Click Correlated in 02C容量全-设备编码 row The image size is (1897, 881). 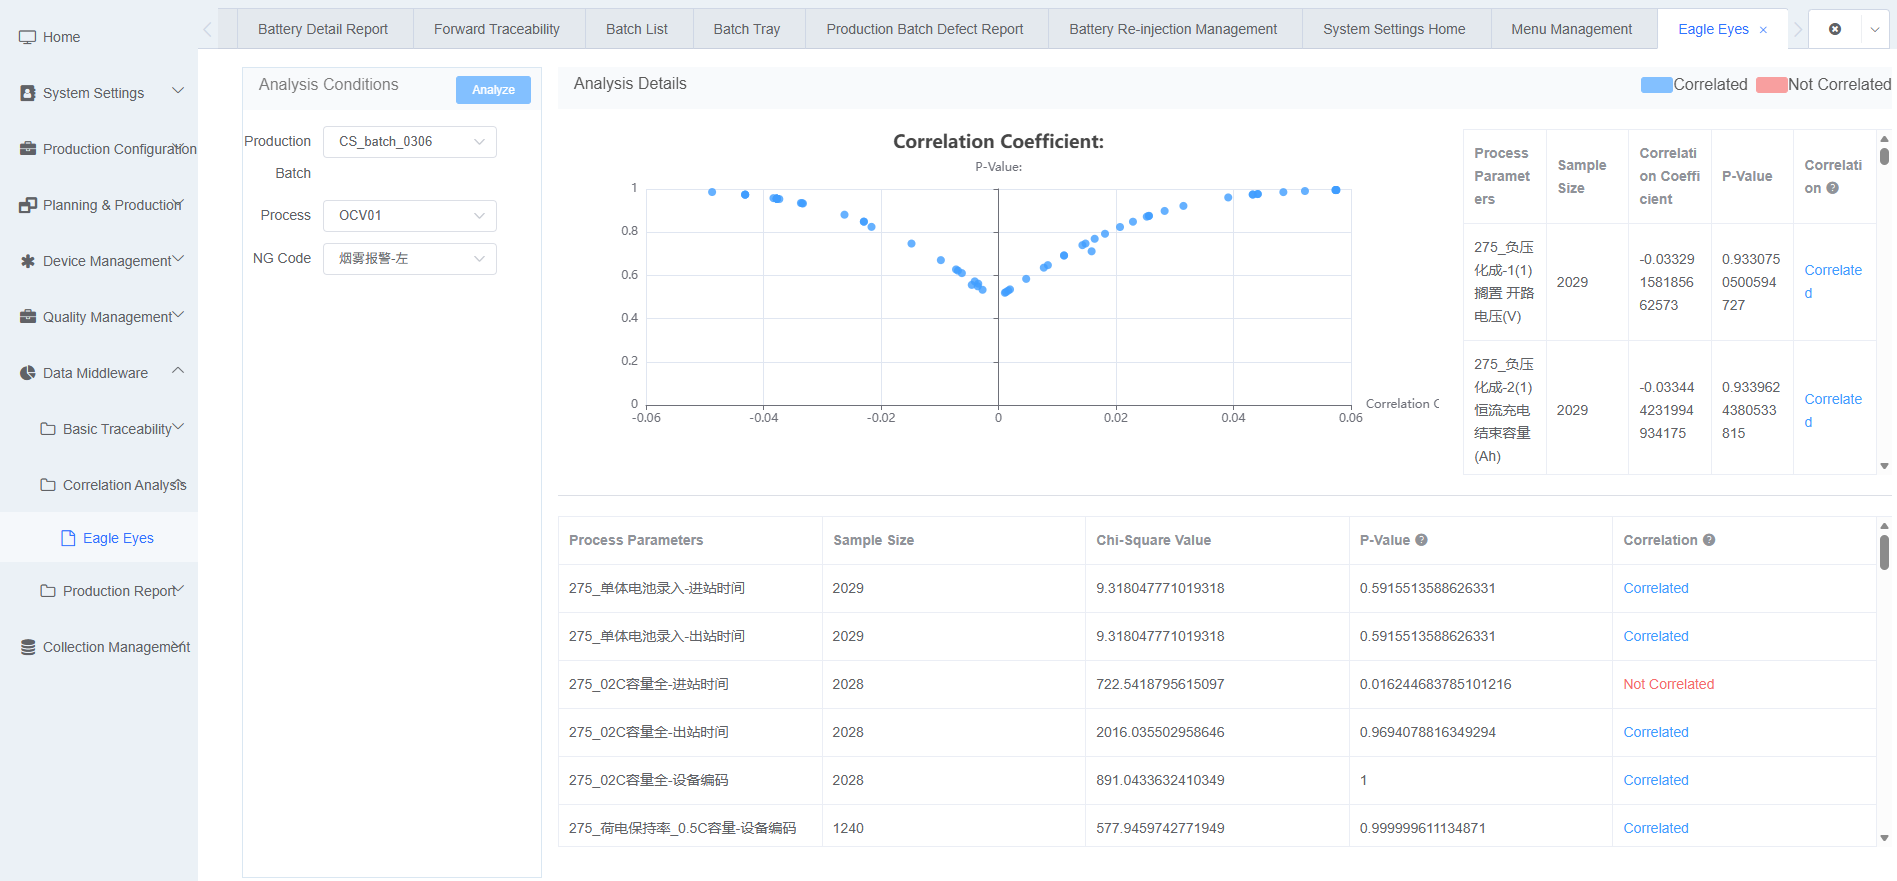click(x=1656, y=780)
